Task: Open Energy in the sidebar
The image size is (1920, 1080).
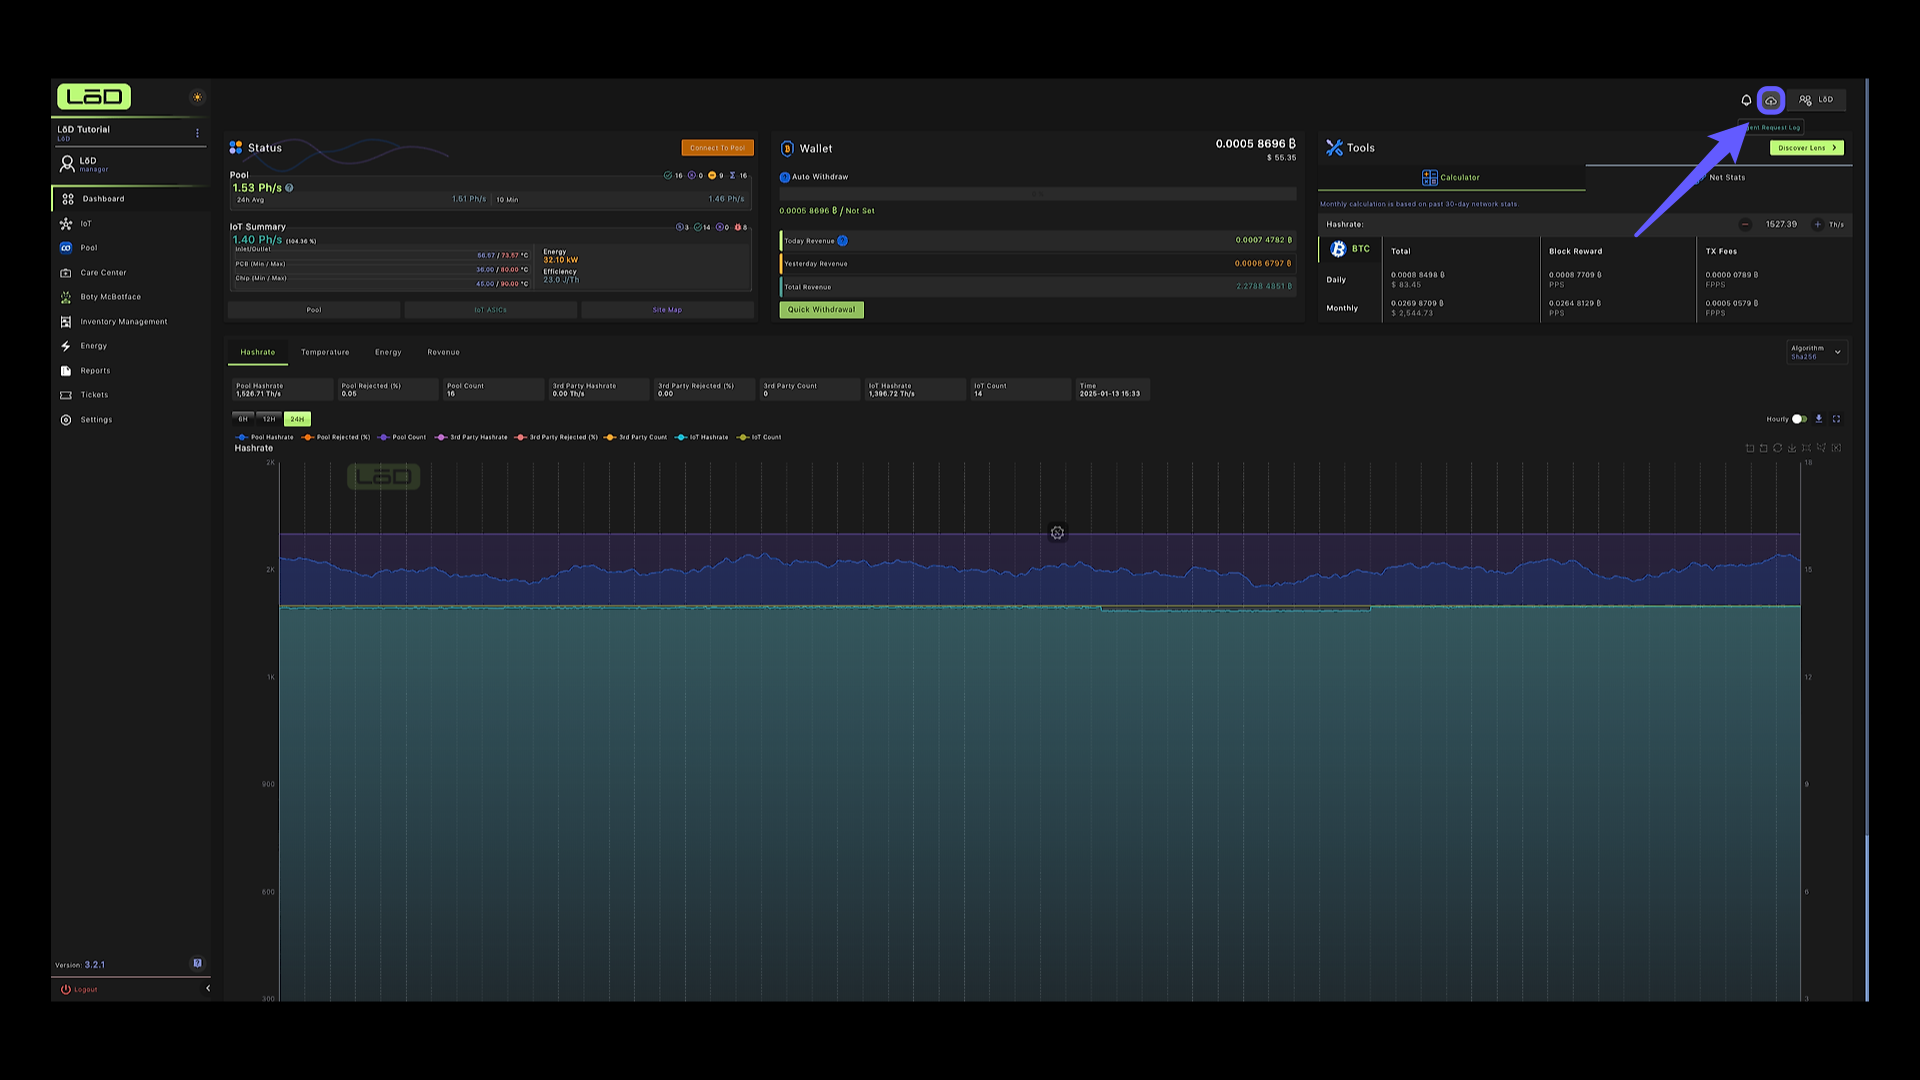Action: (x=130, y=346)
